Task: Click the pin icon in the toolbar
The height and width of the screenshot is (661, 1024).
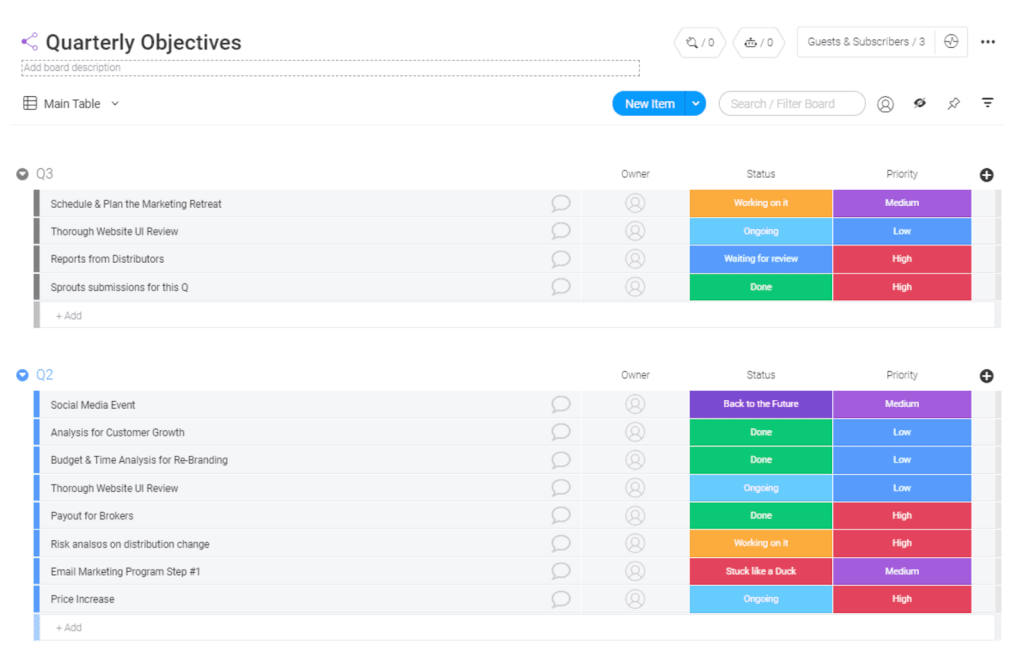Action: [x=953, y=103]
